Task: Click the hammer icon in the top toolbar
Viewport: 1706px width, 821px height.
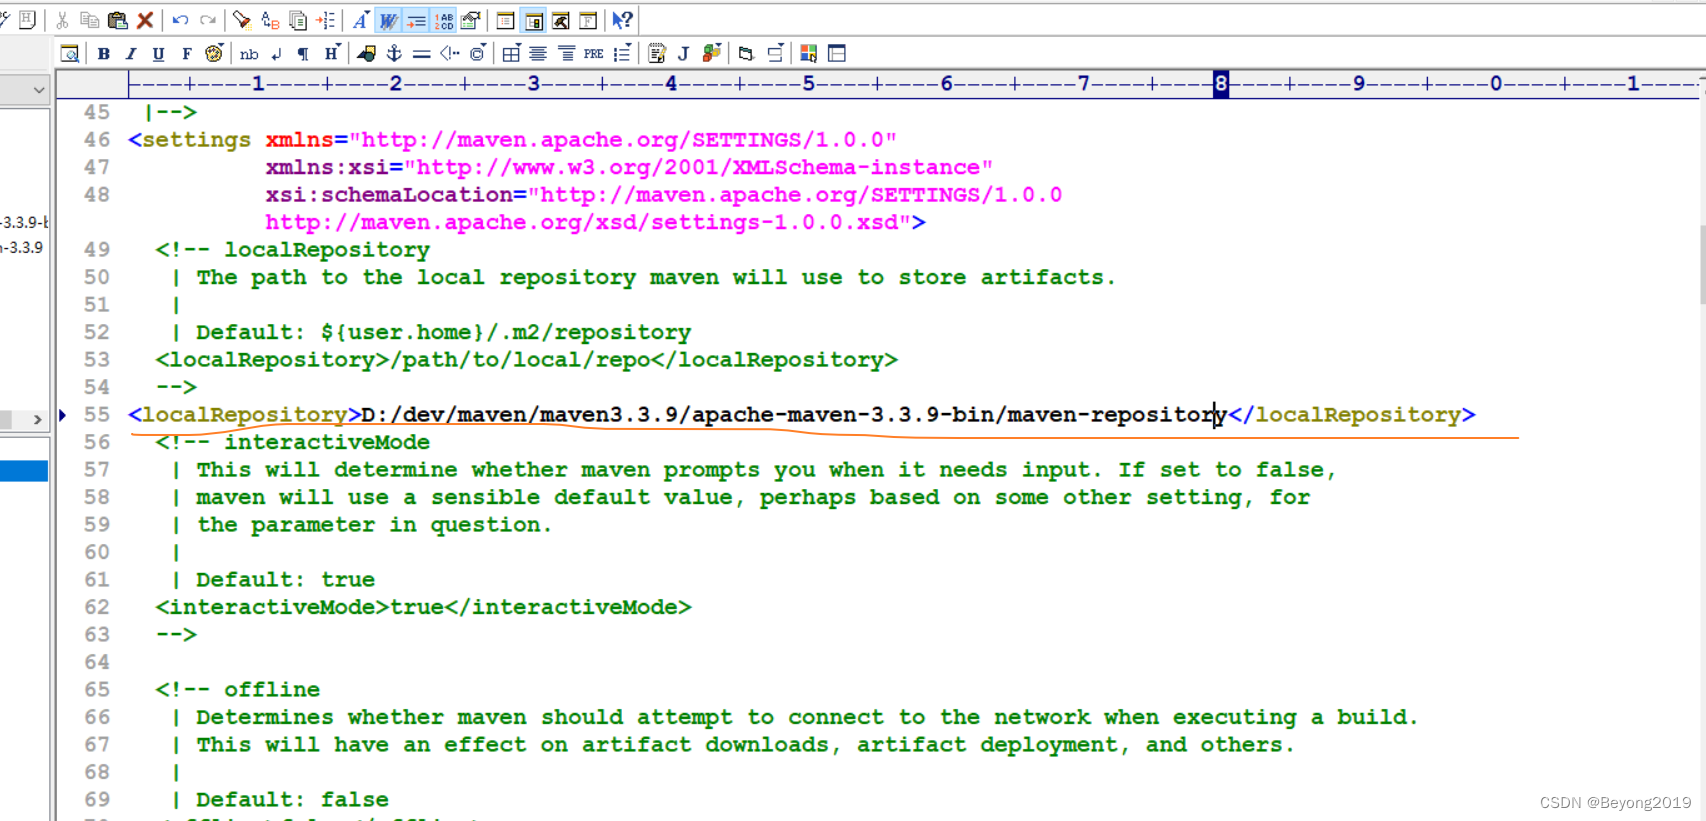Action: click(x=561, y=20)
